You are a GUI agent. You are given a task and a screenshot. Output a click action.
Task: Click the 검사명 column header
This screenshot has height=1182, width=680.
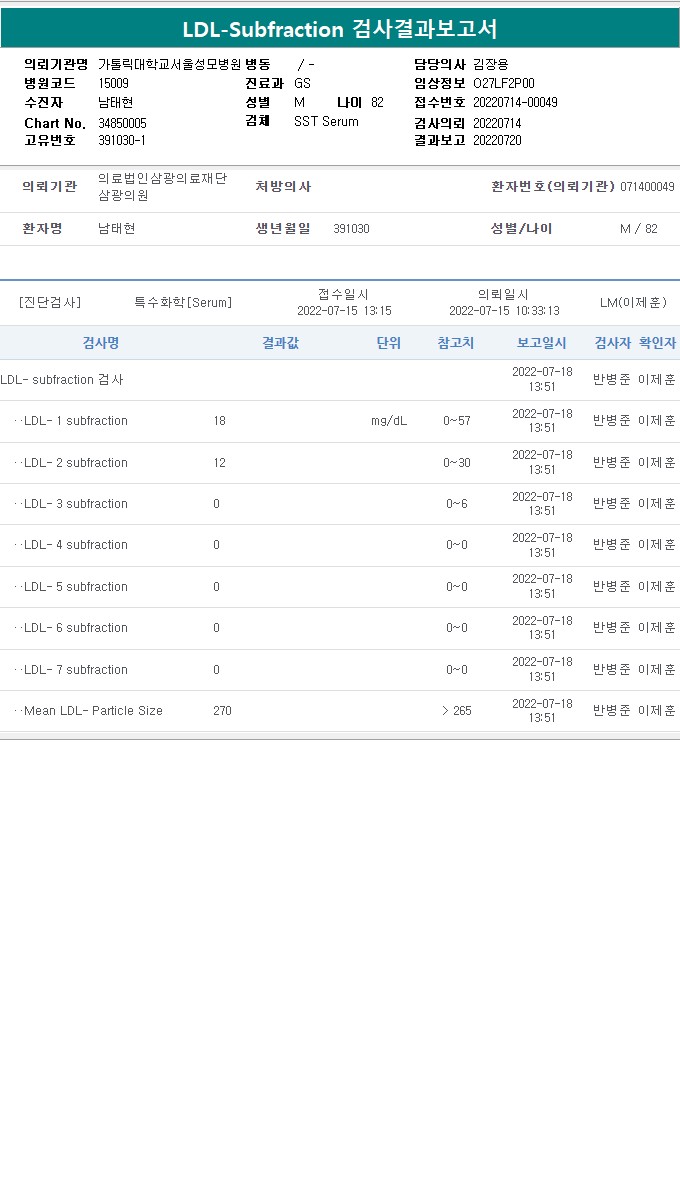(x=101, y=343)
